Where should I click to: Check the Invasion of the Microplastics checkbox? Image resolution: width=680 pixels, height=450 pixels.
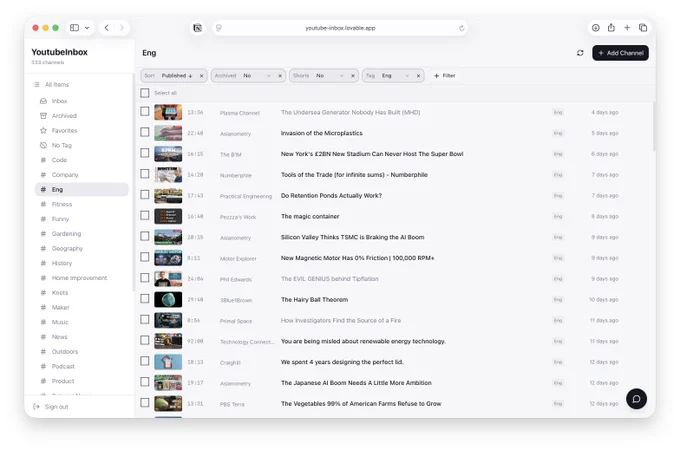pos(145,132)
